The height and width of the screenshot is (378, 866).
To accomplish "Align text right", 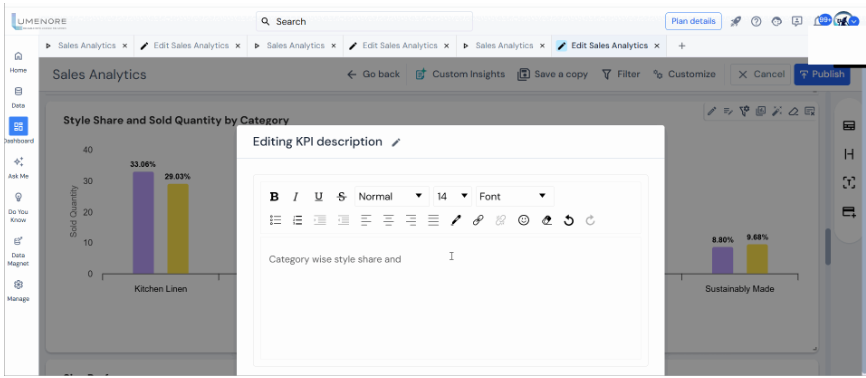I will (411, 220).
